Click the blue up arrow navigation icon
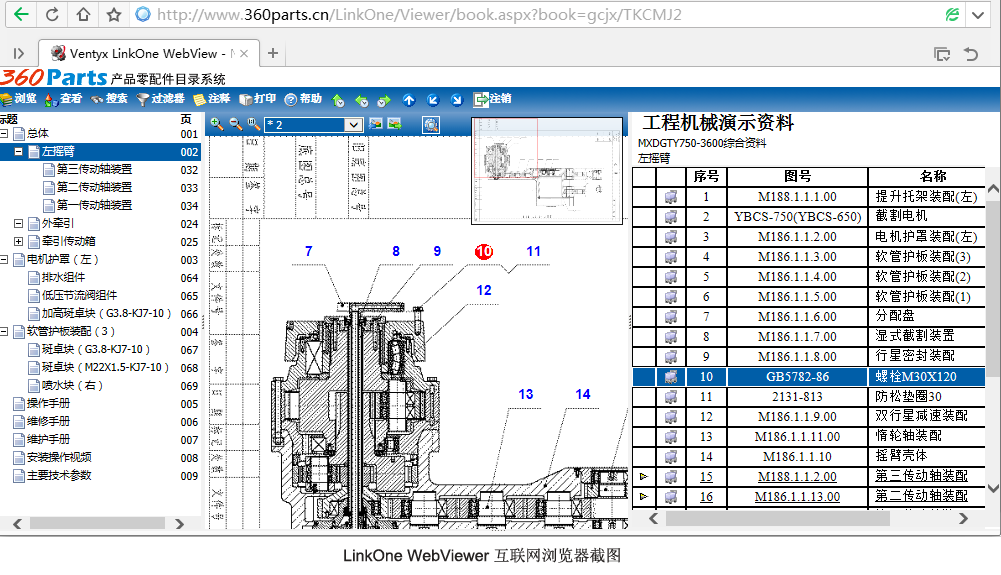Viewport: 1001px width, 575px height. click(409, 100)
